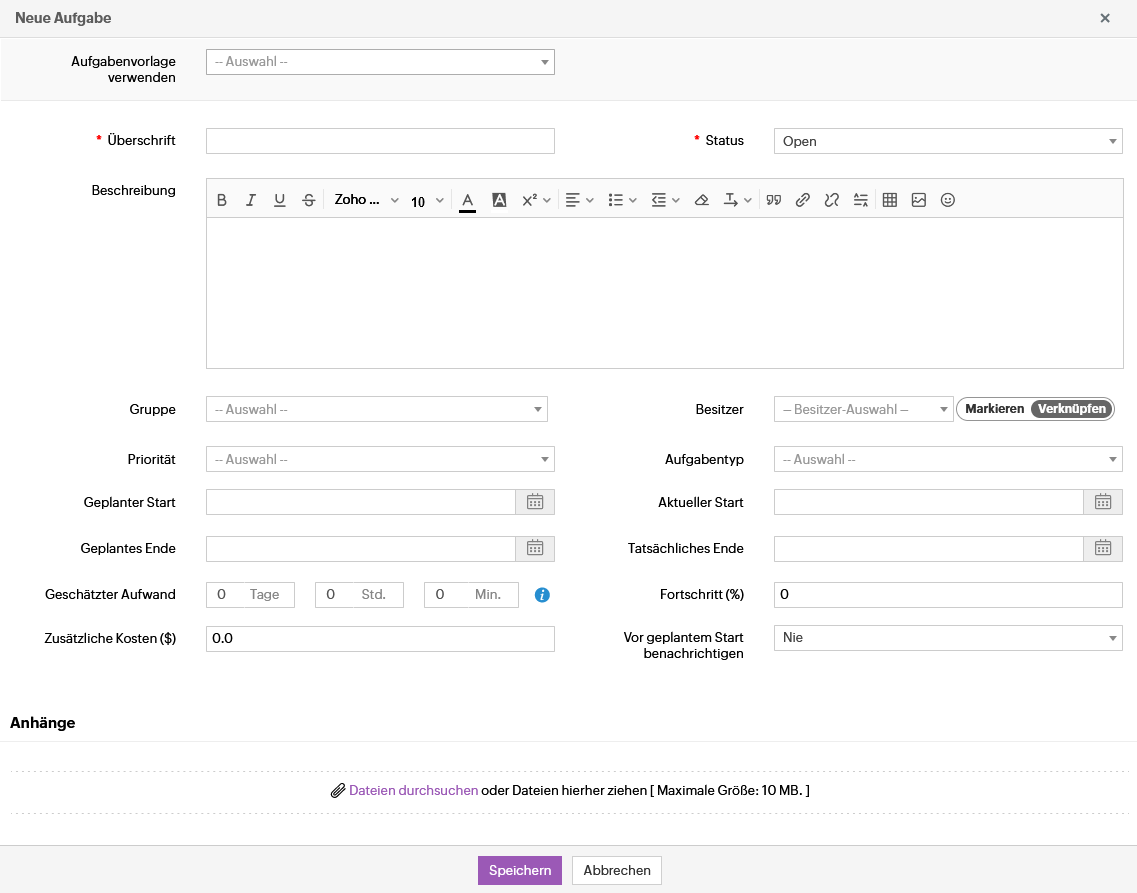This screenshot has height=893, width=1137.
Task: Pick the font text color
Action: [x=468, y=201]
